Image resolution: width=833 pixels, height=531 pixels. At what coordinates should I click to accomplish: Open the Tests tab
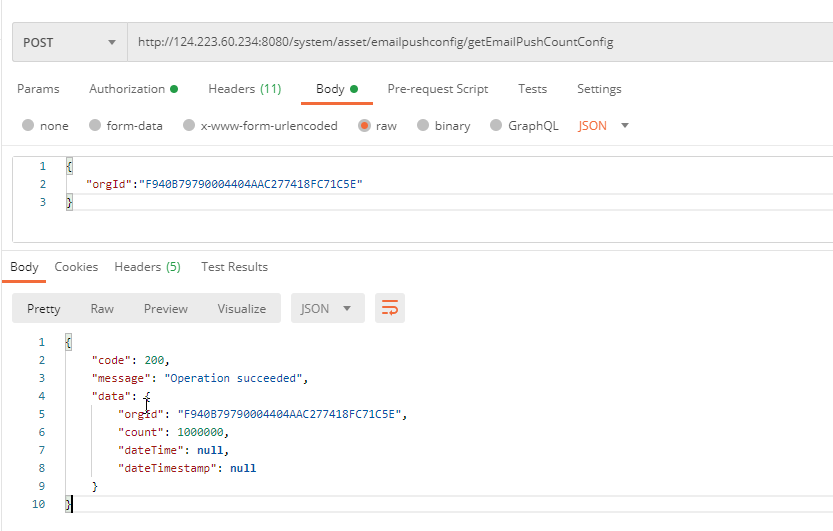(x=532, y=89)
